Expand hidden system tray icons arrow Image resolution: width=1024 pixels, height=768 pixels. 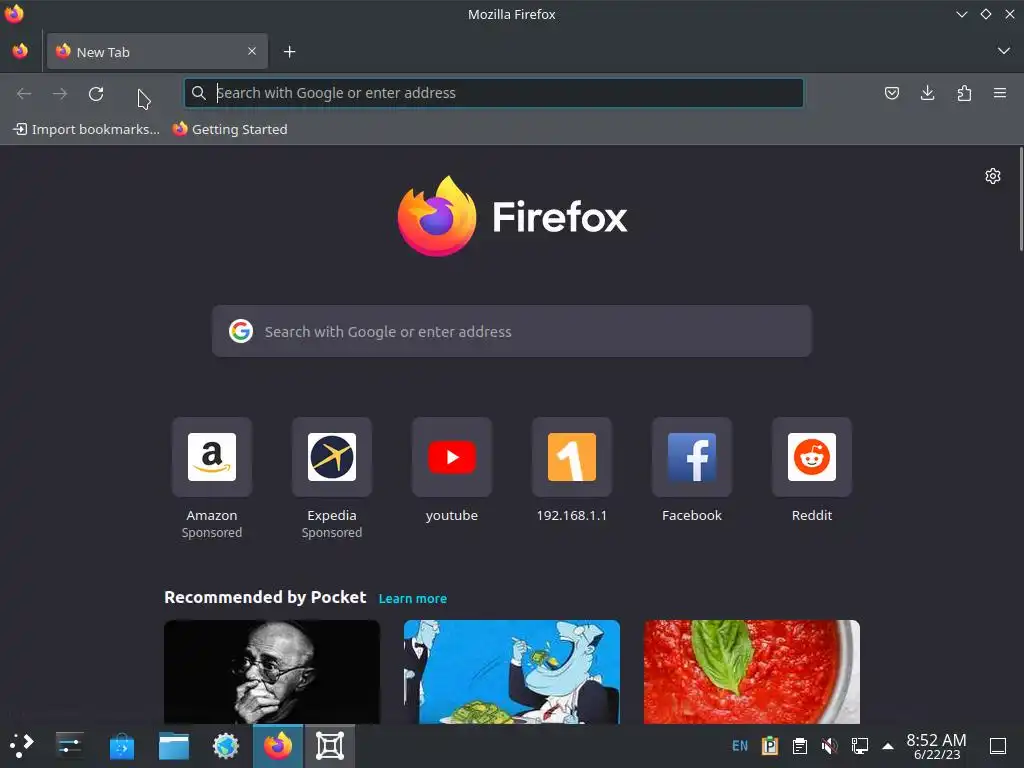pyautogui.click(x=888, y=746)
